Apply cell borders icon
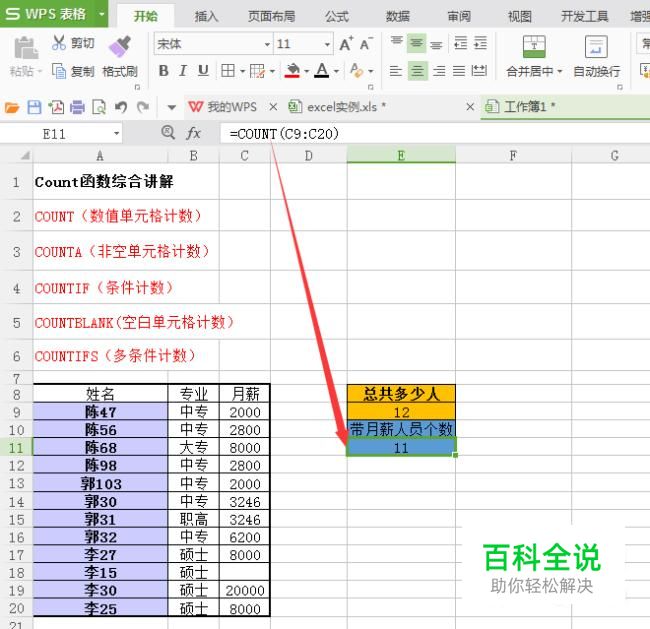 tap(228, 71)
